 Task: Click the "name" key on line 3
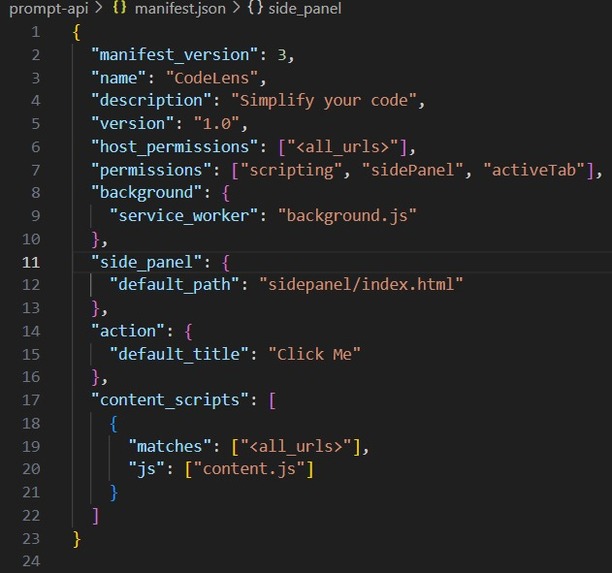coord(118,78)
